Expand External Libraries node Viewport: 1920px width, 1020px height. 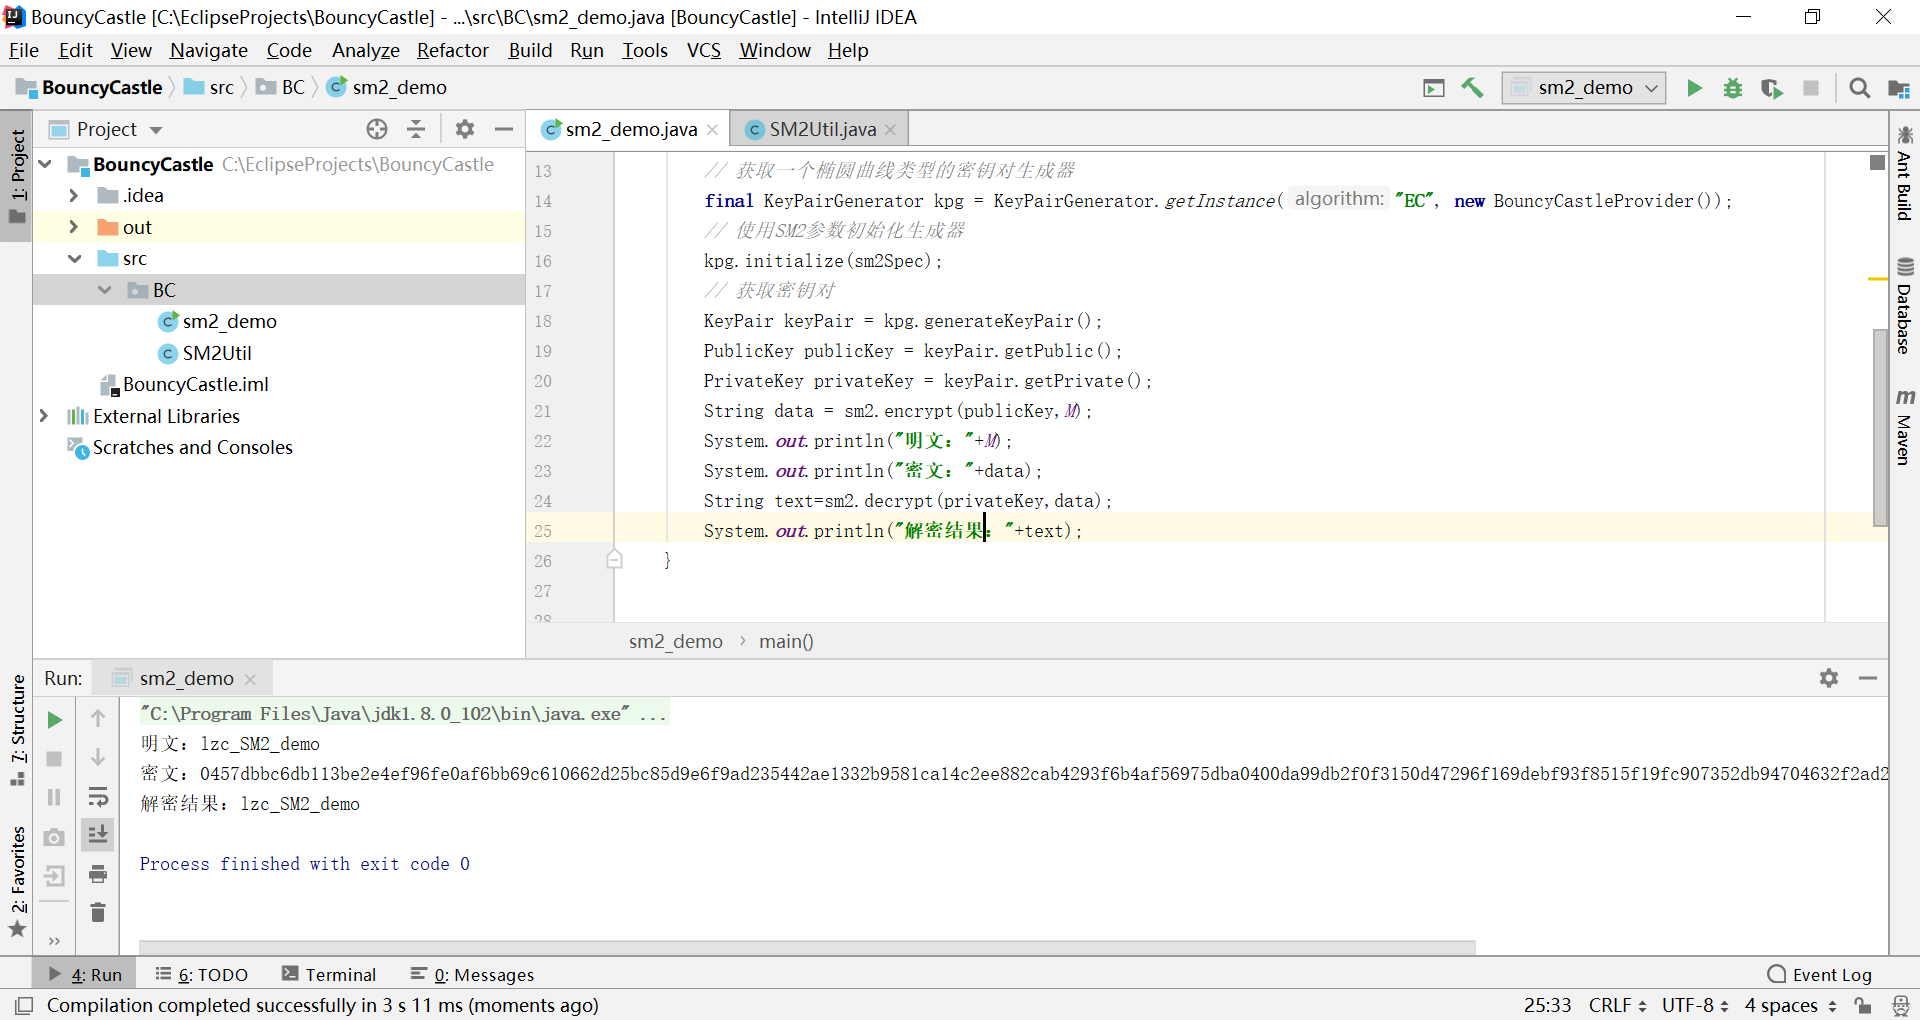(44, 416)
